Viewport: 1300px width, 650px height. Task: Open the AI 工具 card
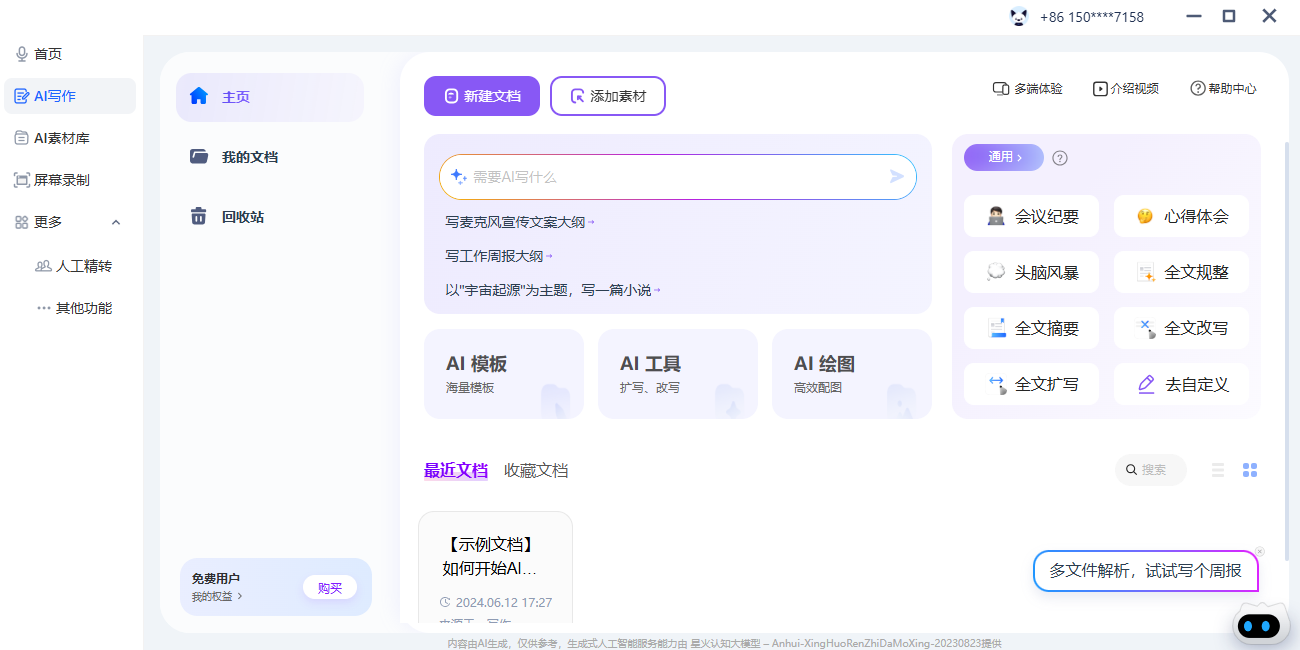coord(678,374)
